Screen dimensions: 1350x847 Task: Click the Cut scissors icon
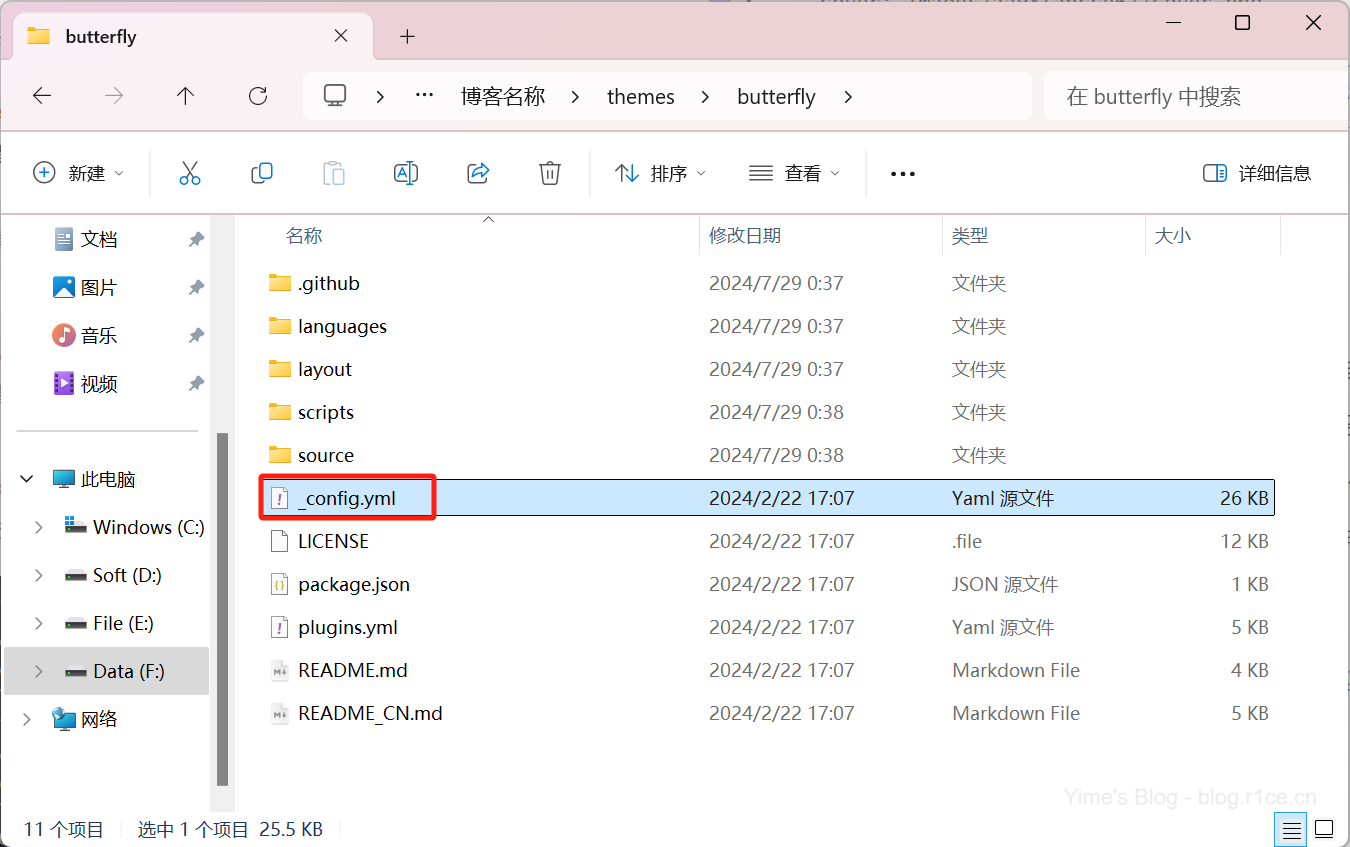[x=190, y=173]
